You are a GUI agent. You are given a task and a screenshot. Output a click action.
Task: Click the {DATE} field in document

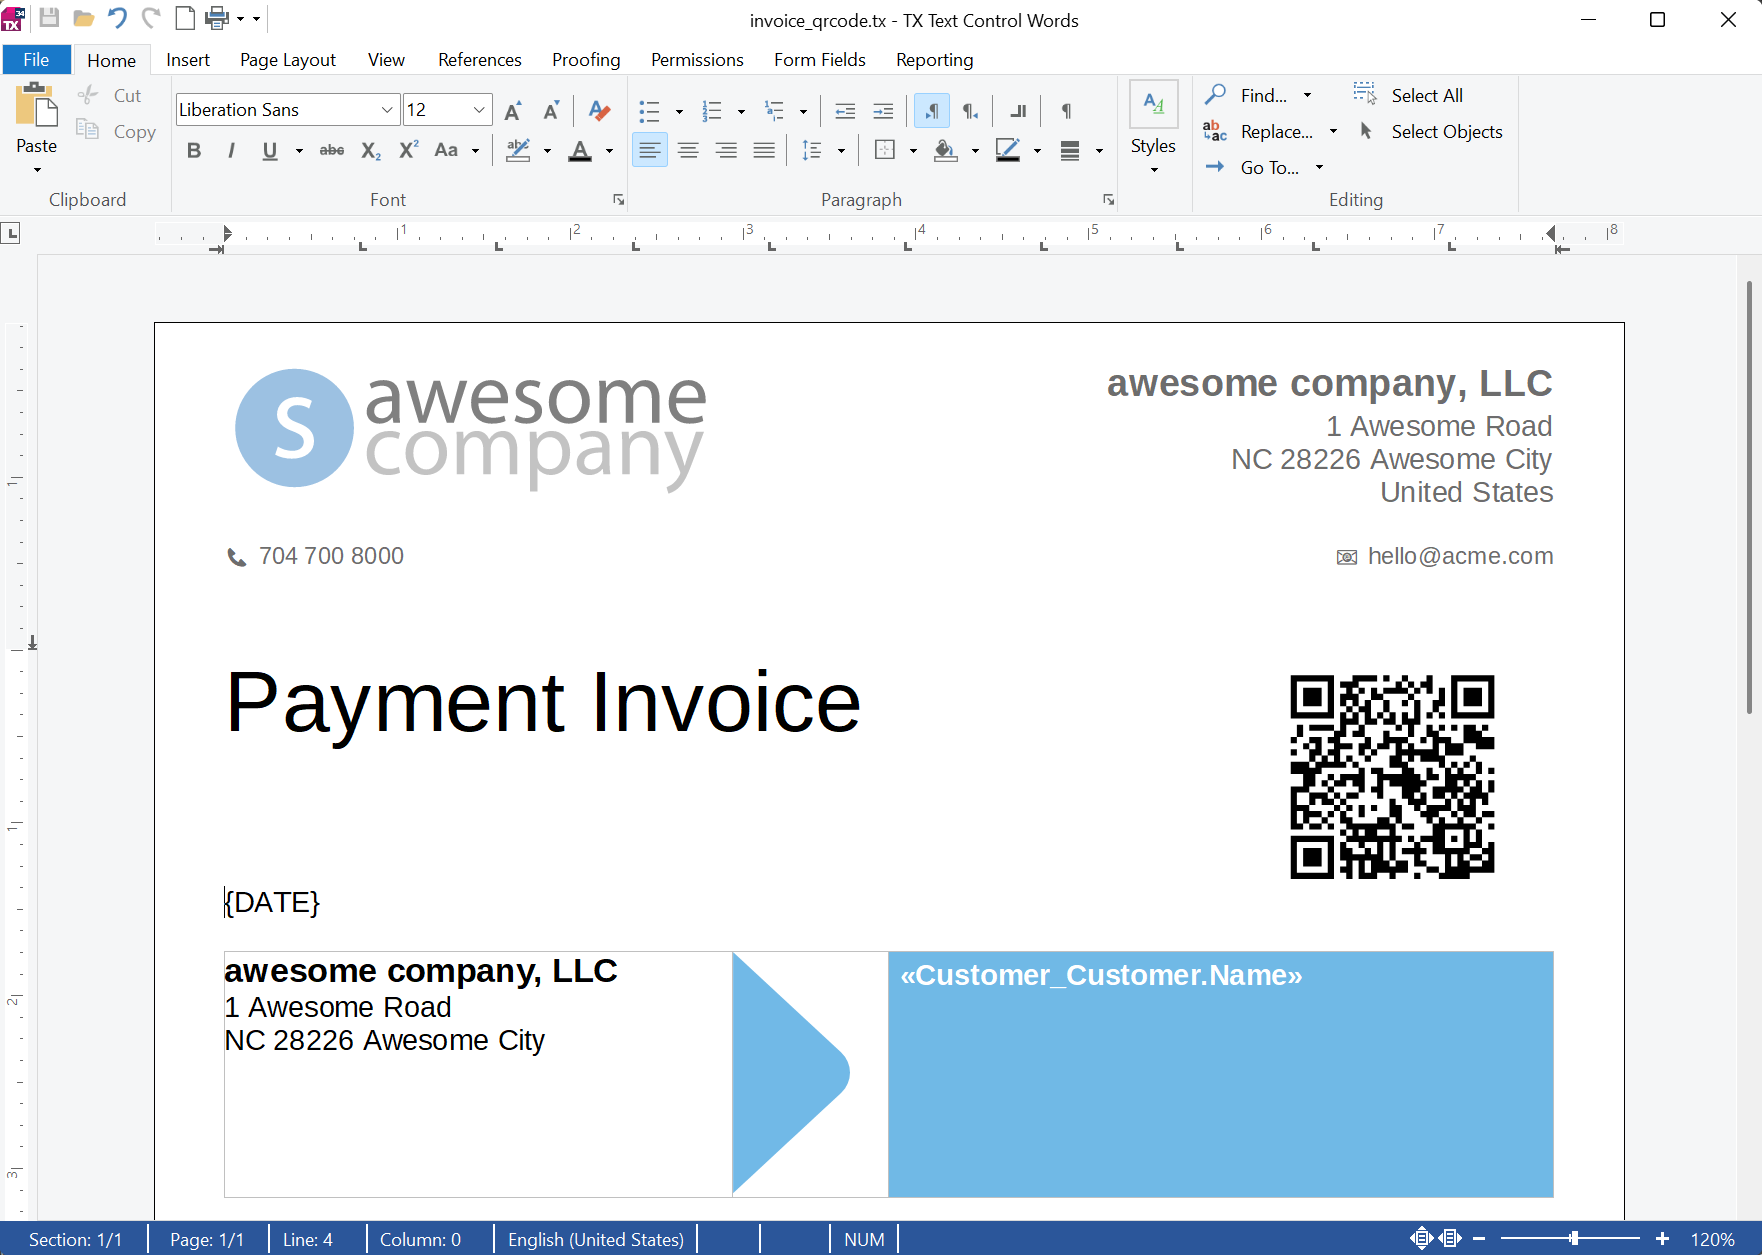click(272, 902)
